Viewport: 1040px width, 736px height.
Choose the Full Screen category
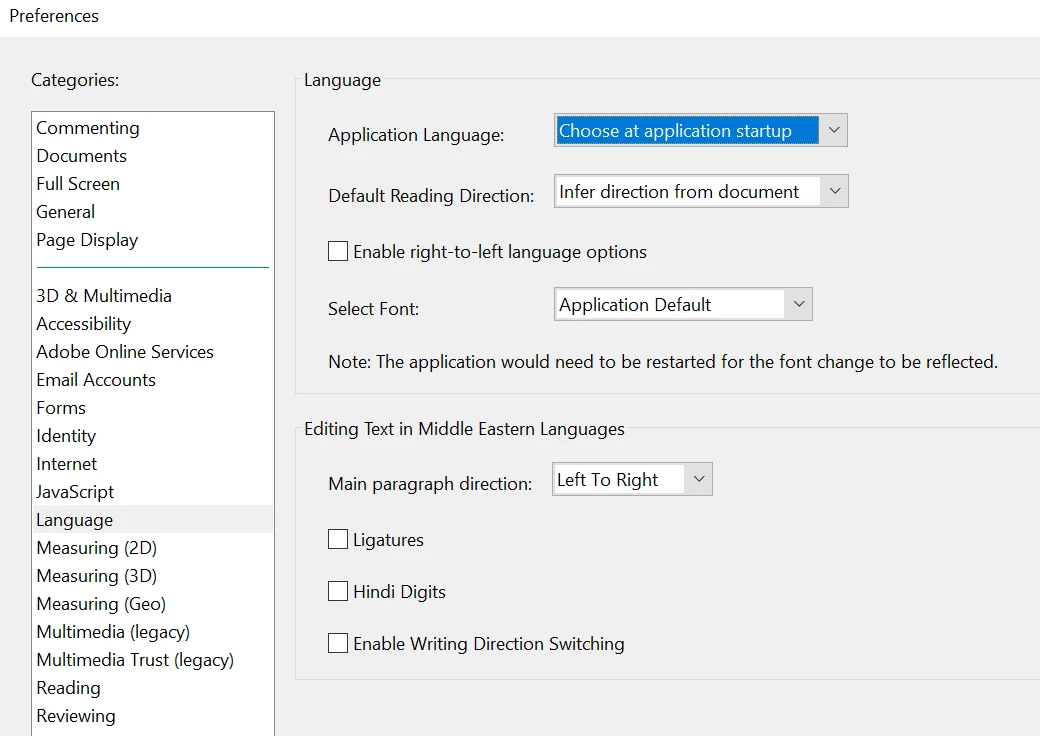point(78,184)
